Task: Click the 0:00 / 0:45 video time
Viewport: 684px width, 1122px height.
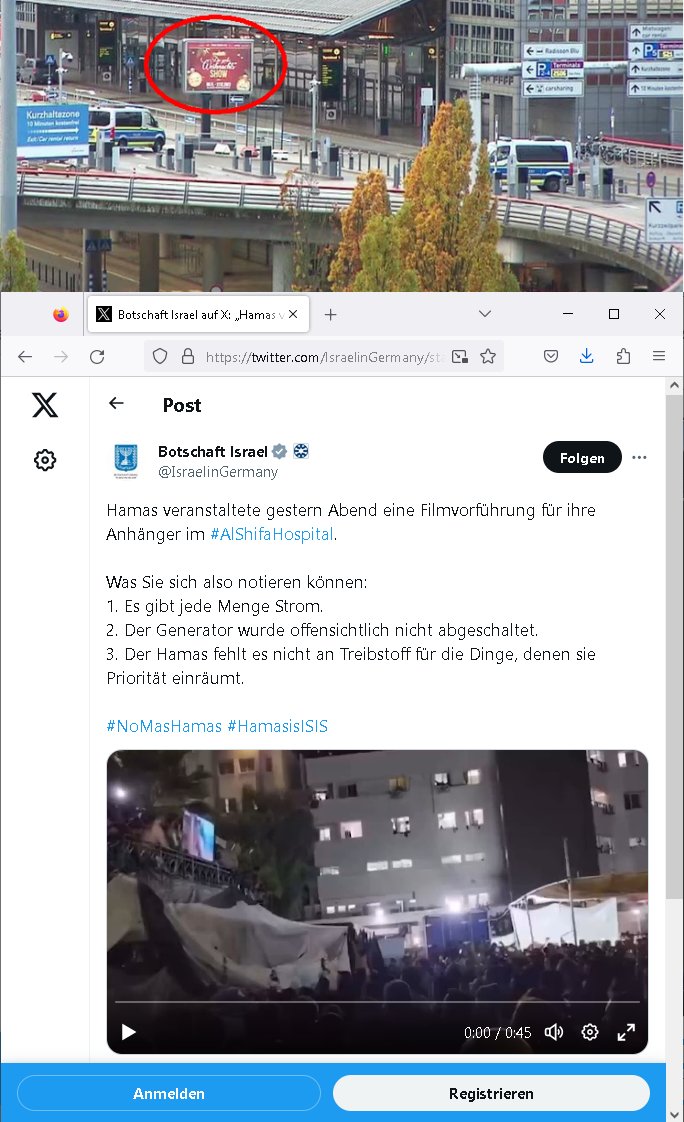Action: (497, 1033)
